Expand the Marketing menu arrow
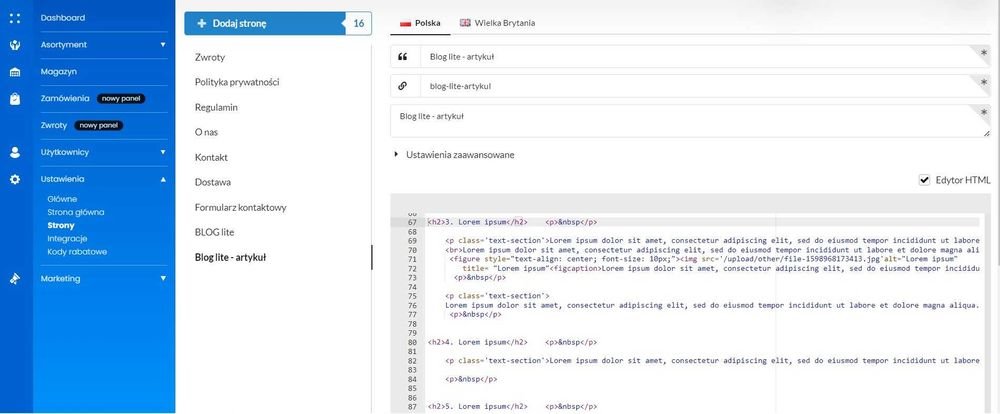 tap(163, 279)
